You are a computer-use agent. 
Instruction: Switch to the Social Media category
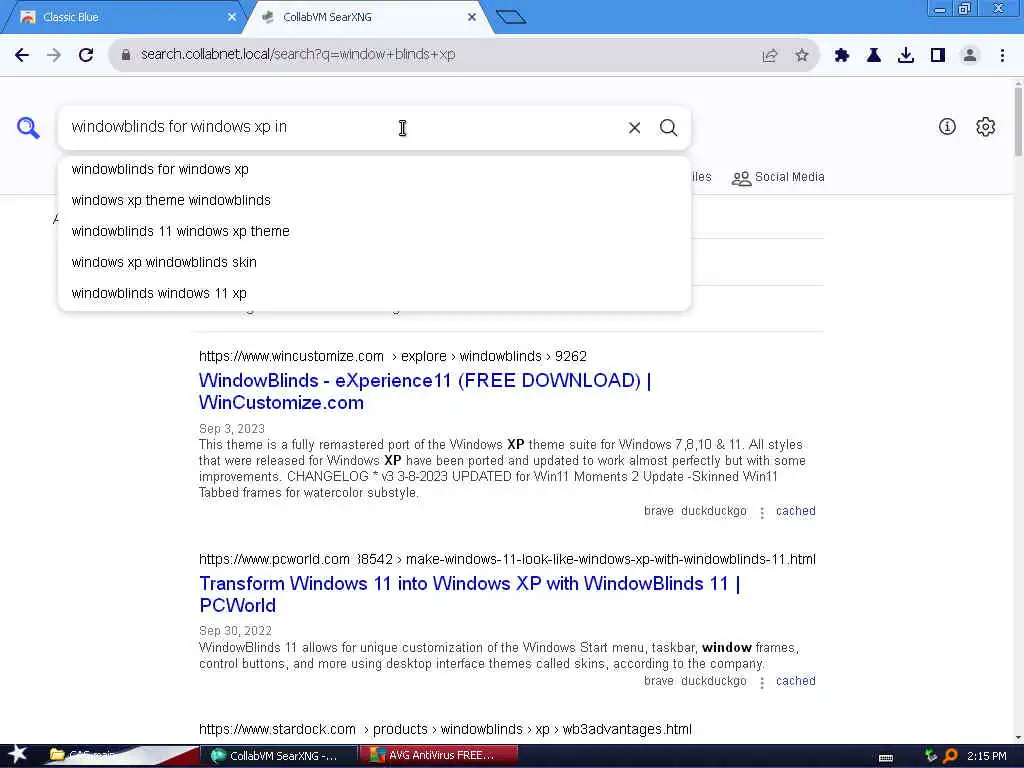(x=778, y=178)
